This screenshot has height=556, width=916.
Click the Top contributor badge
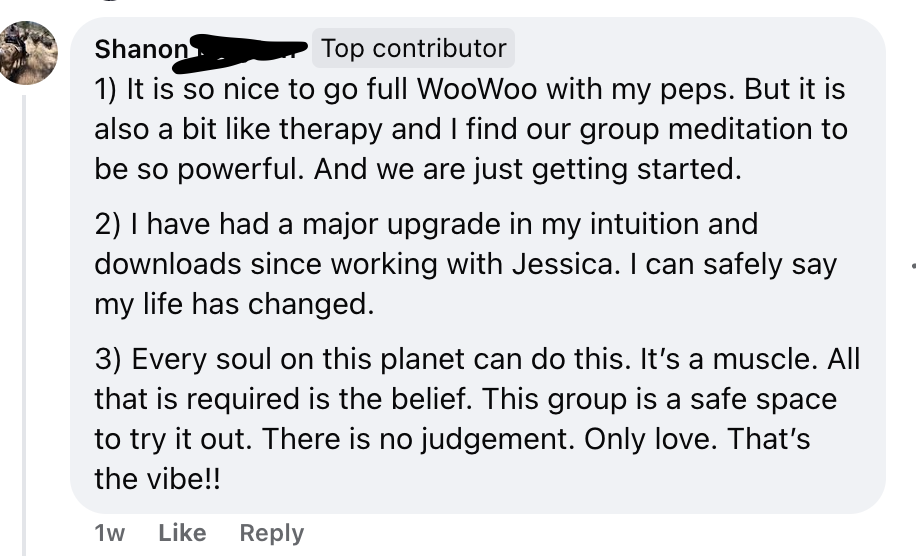tap(414, 48)
